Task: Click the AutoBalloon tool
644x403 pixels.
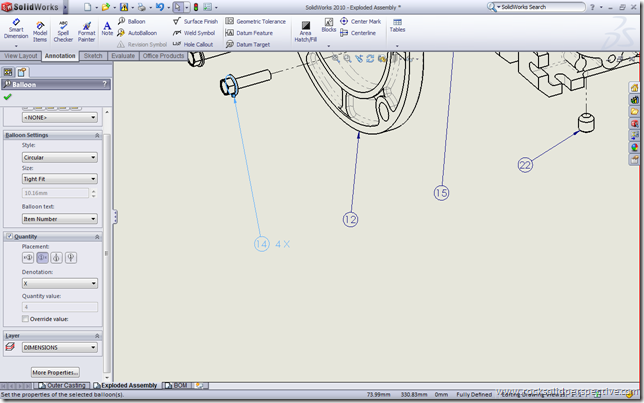Action: click(x=137, y=33)
